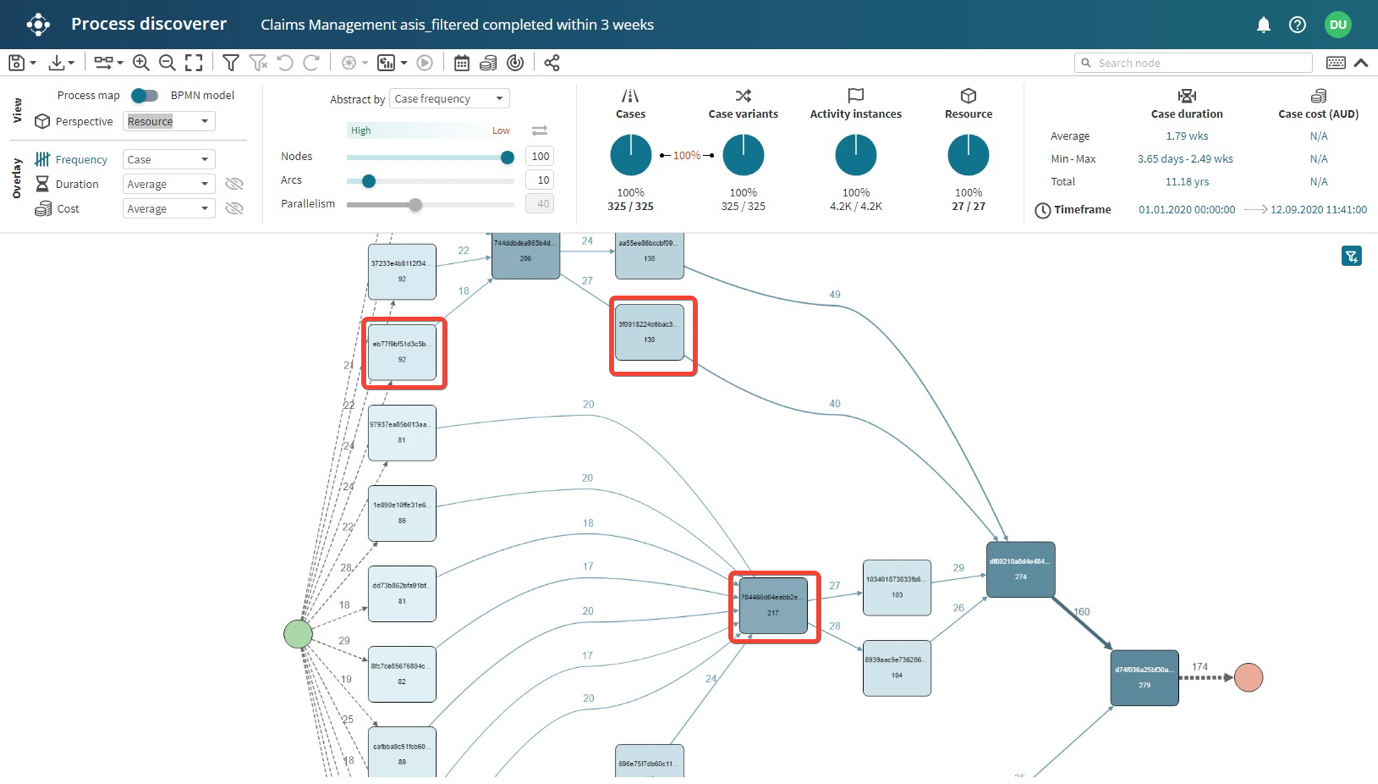The image size is (1378, 784).
Task: Click the help question mark icon
Action: pos(1297,25)
